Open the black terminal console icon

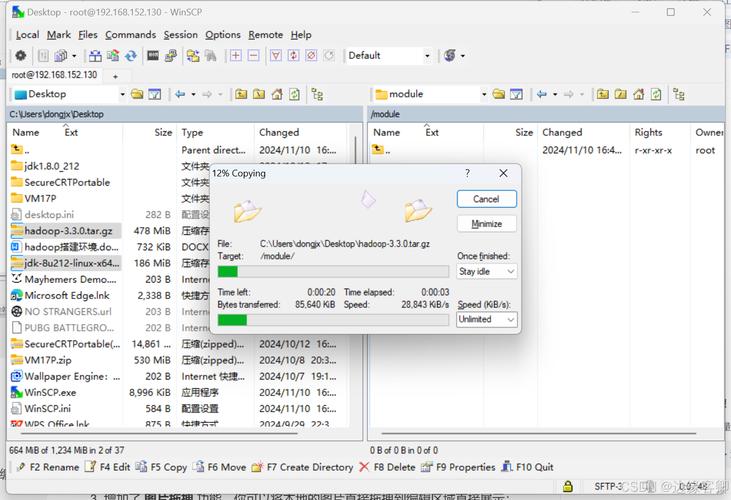(x=153, y=55)
